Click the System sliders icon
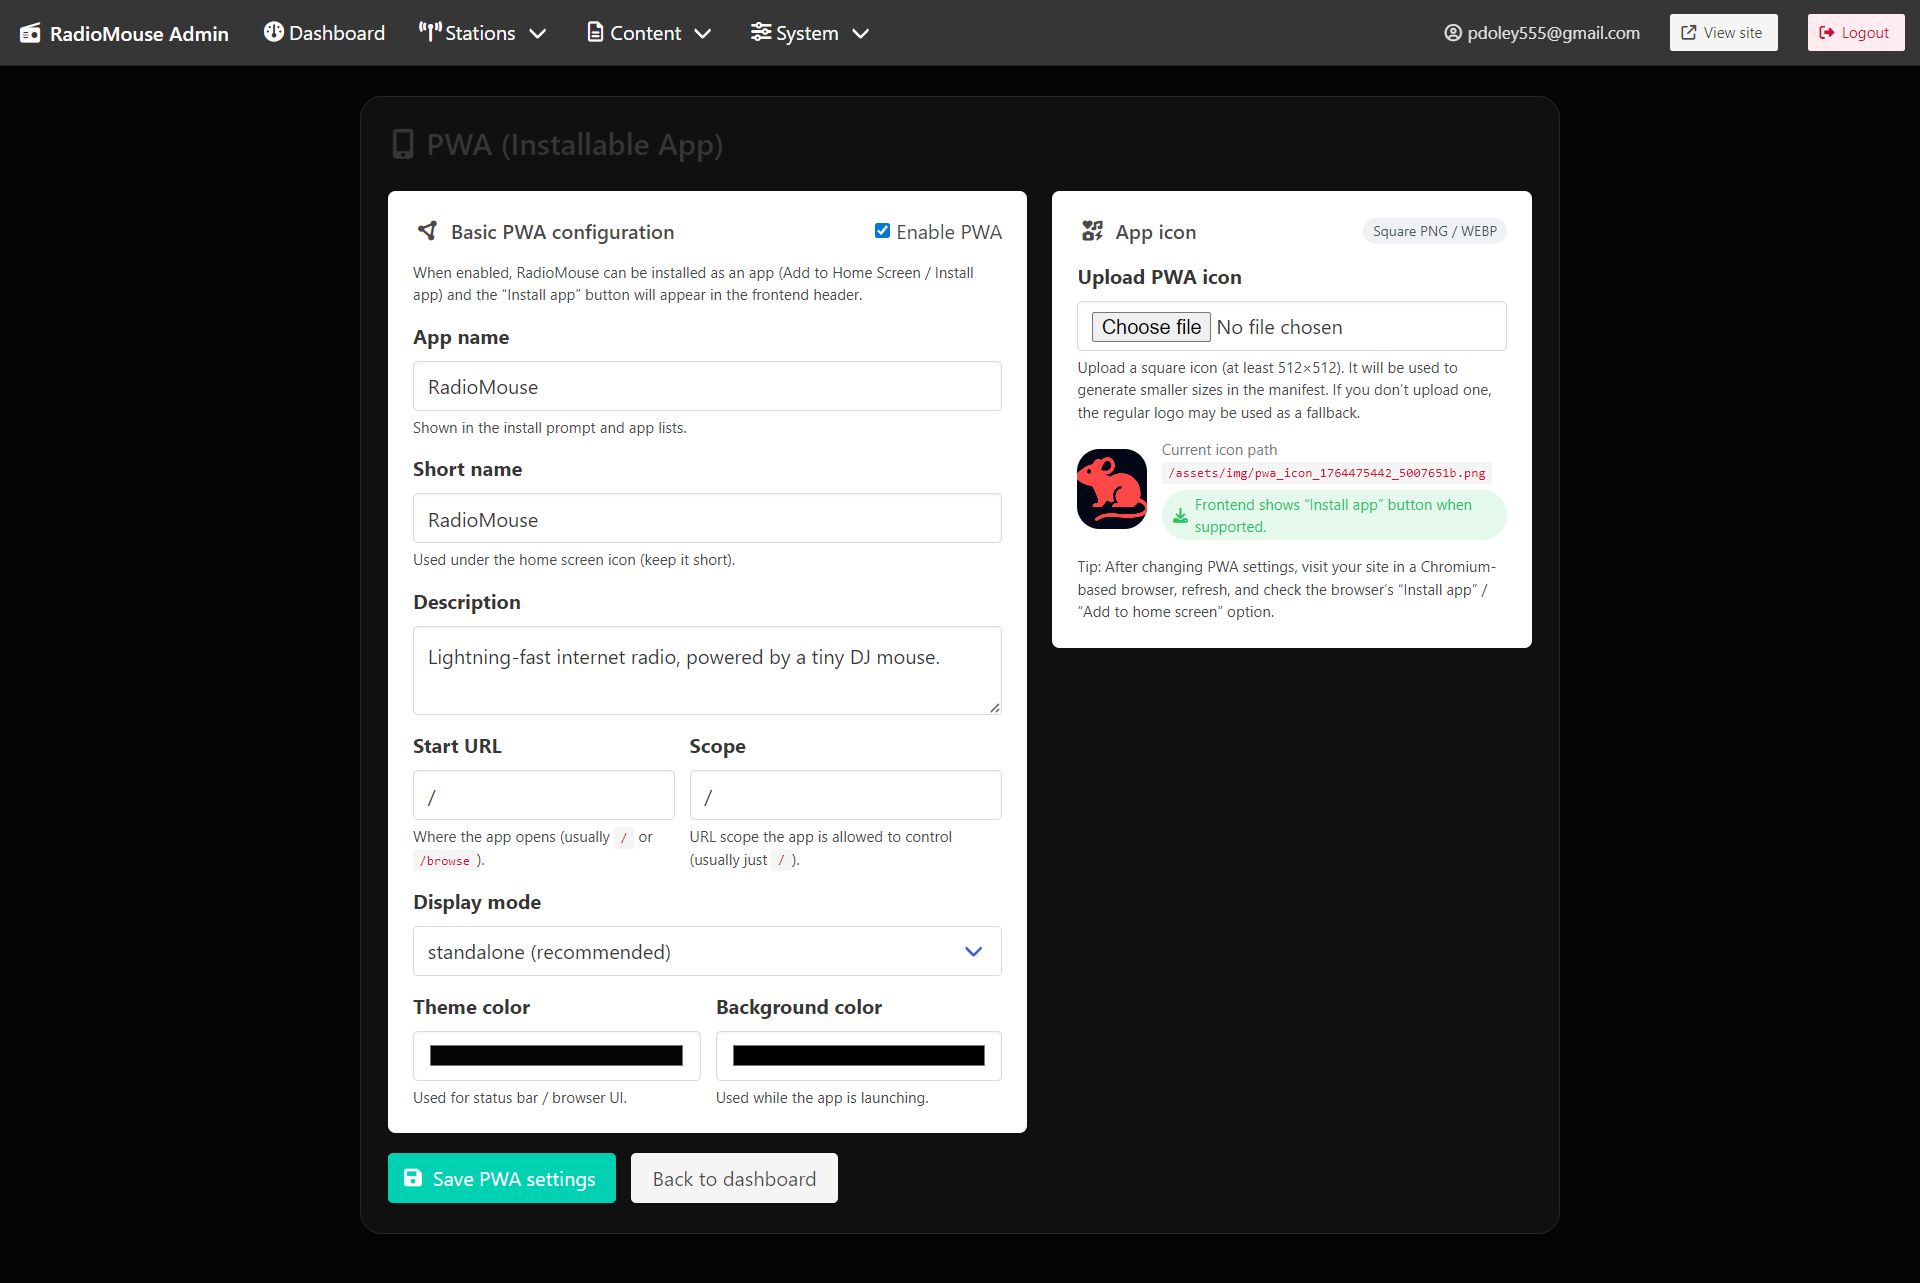This screenshot has width=1920, height=1283. [760, 32]
